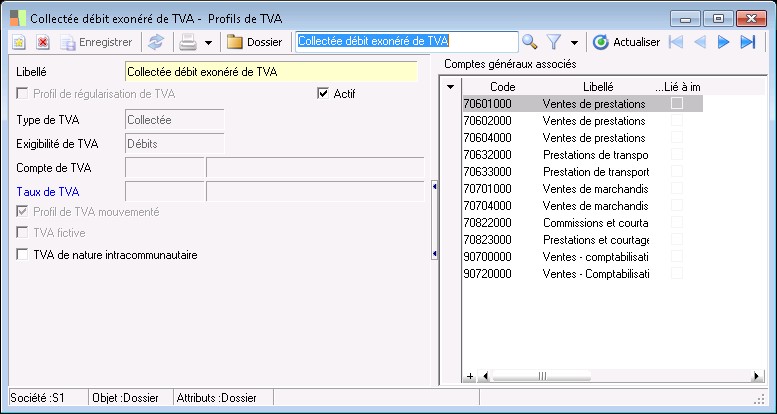Viewport: 777px width, 414px height.
Task: Click the Type de TVA field
Action: point(174,120)
